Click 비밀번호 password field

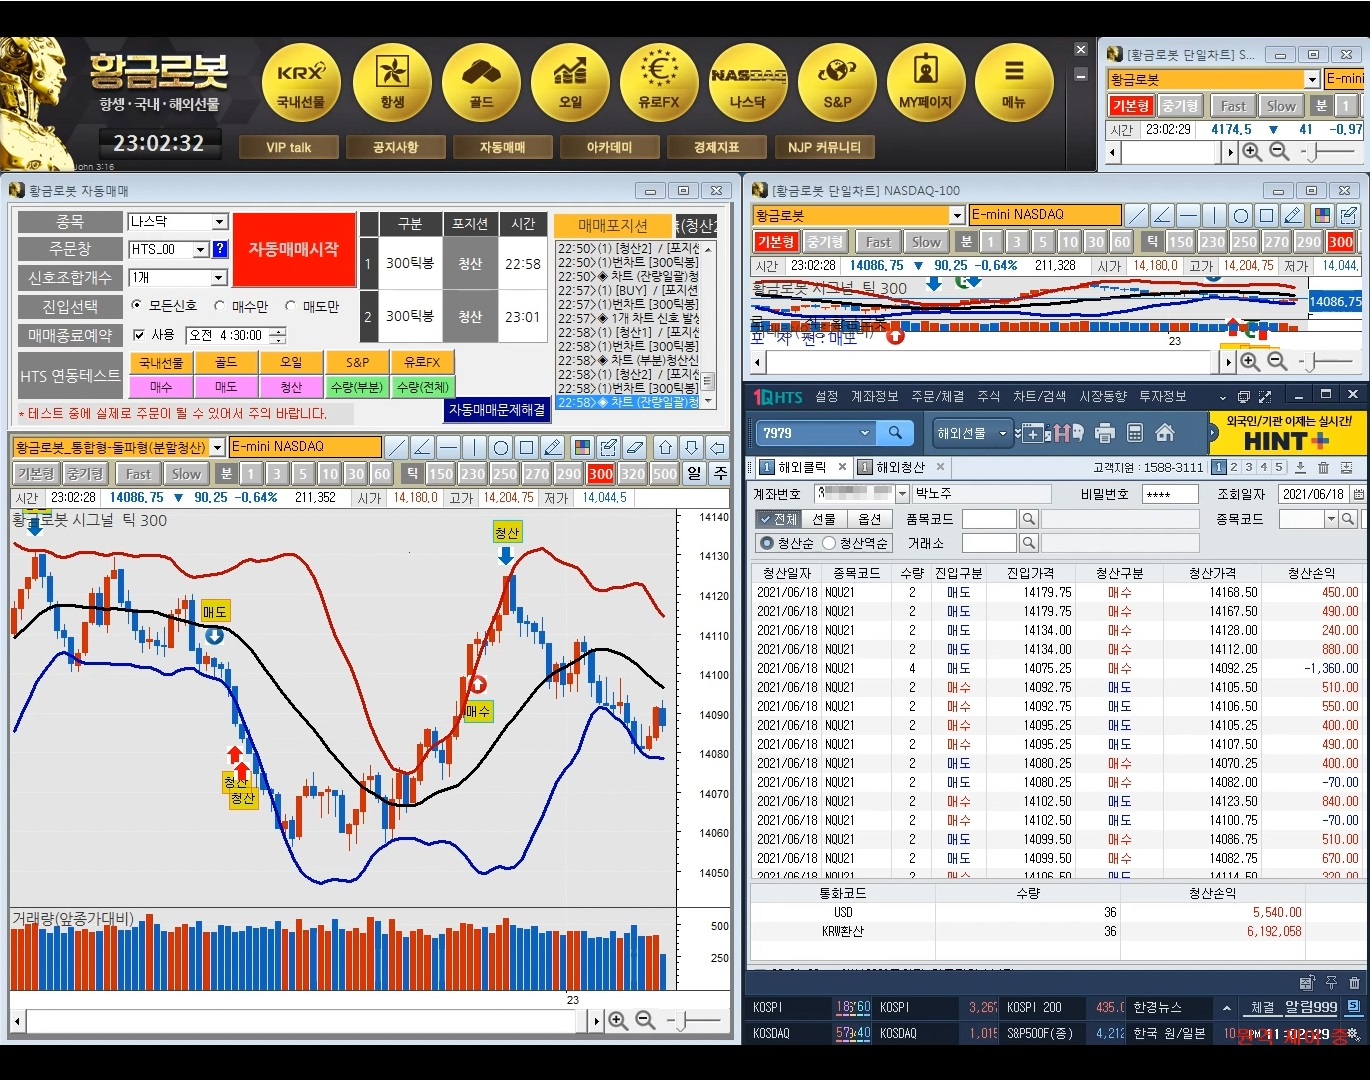[x=1170, y=494]
